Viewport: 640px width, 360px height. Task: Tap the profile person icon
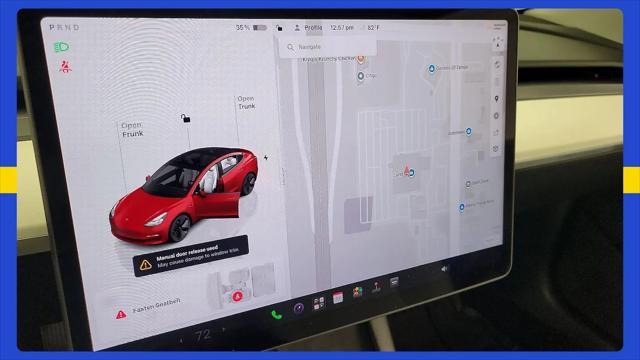[x=297, y=28]
